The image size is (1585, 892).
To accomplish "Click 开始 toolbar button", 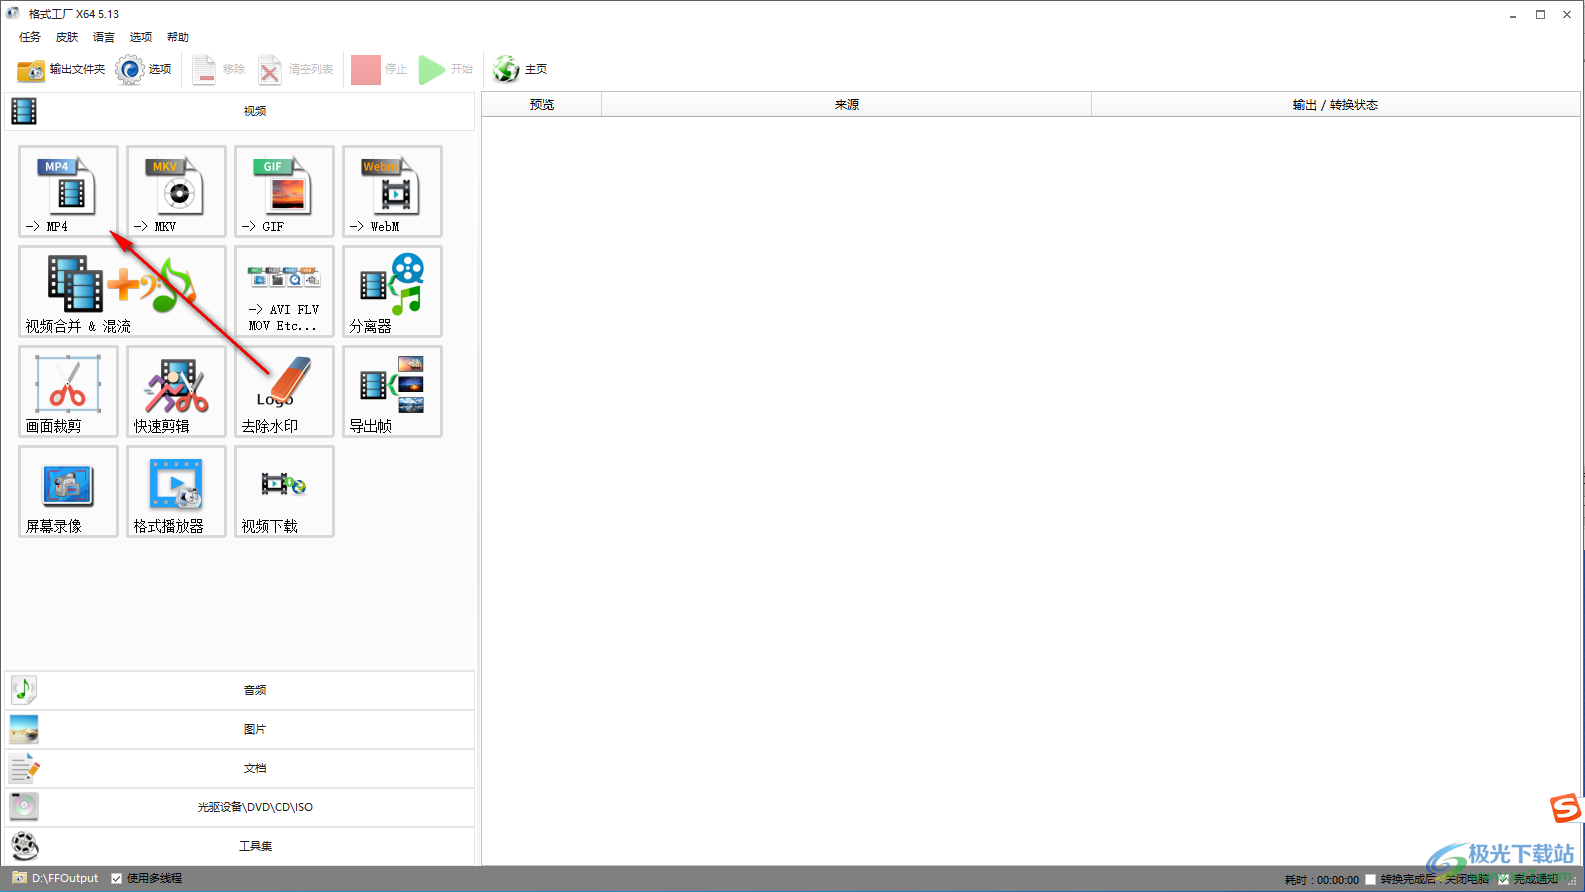I will [x=446, y=69].
